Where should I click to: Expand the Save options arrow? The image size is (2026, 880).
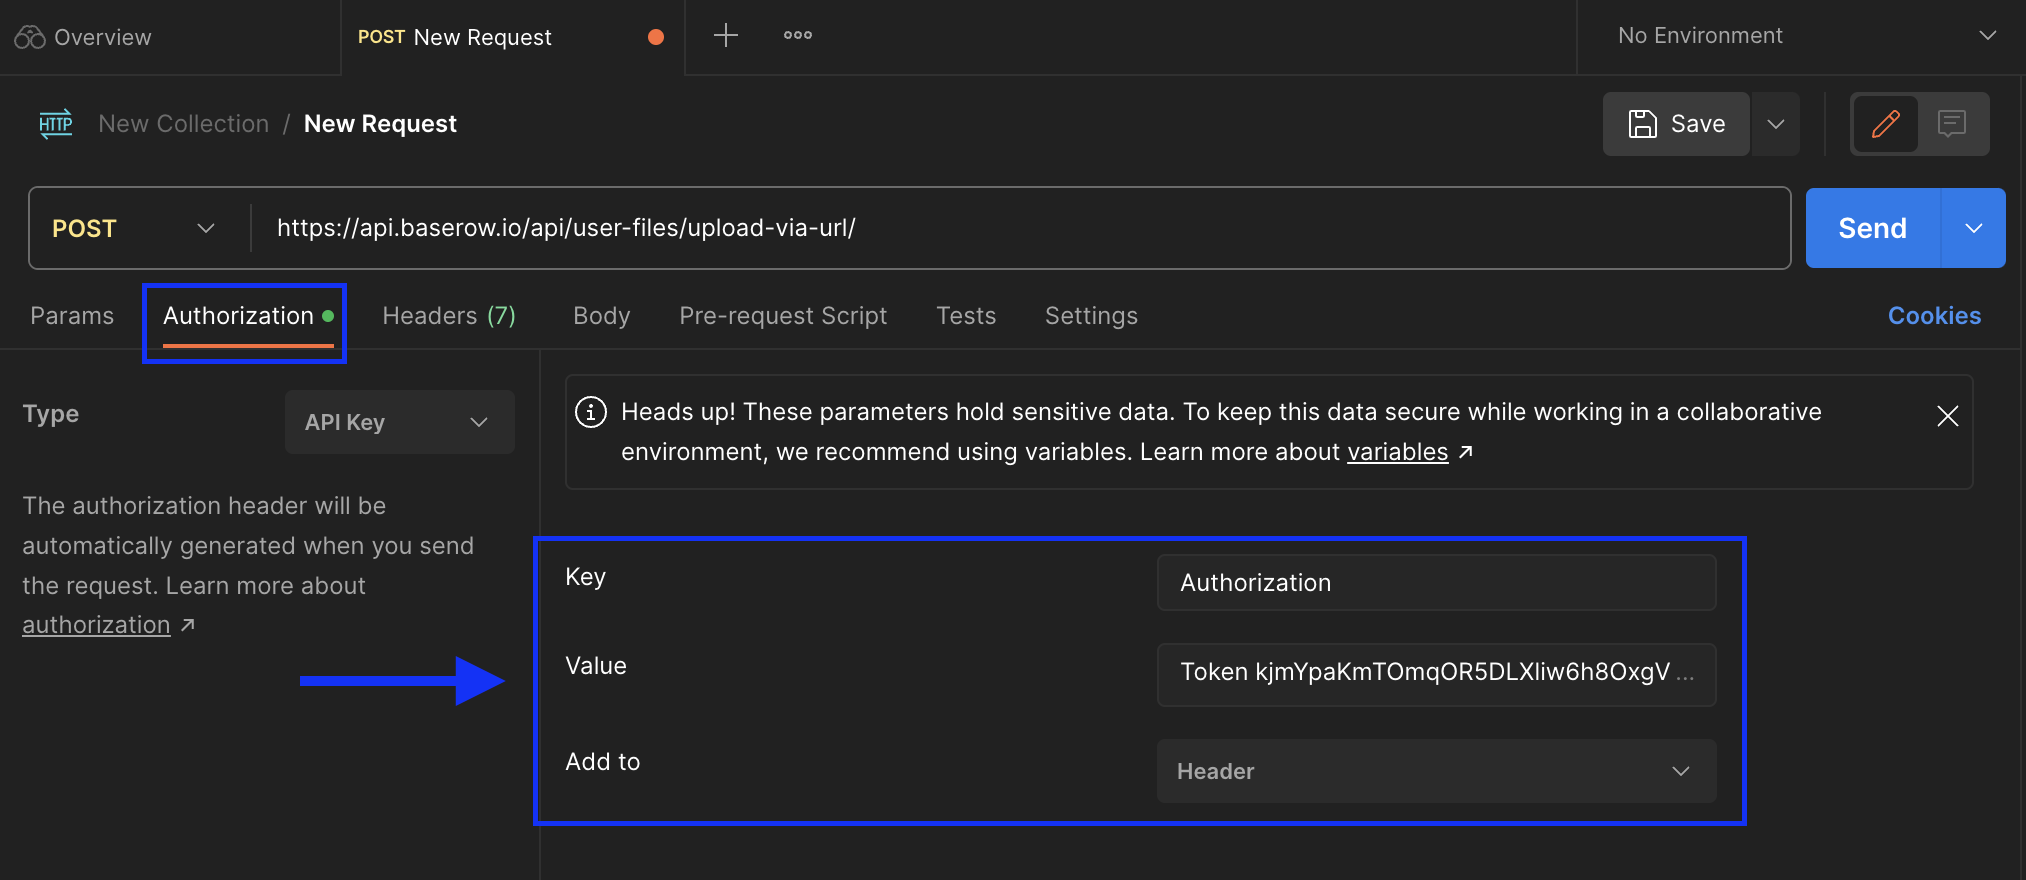(1776, 124)
